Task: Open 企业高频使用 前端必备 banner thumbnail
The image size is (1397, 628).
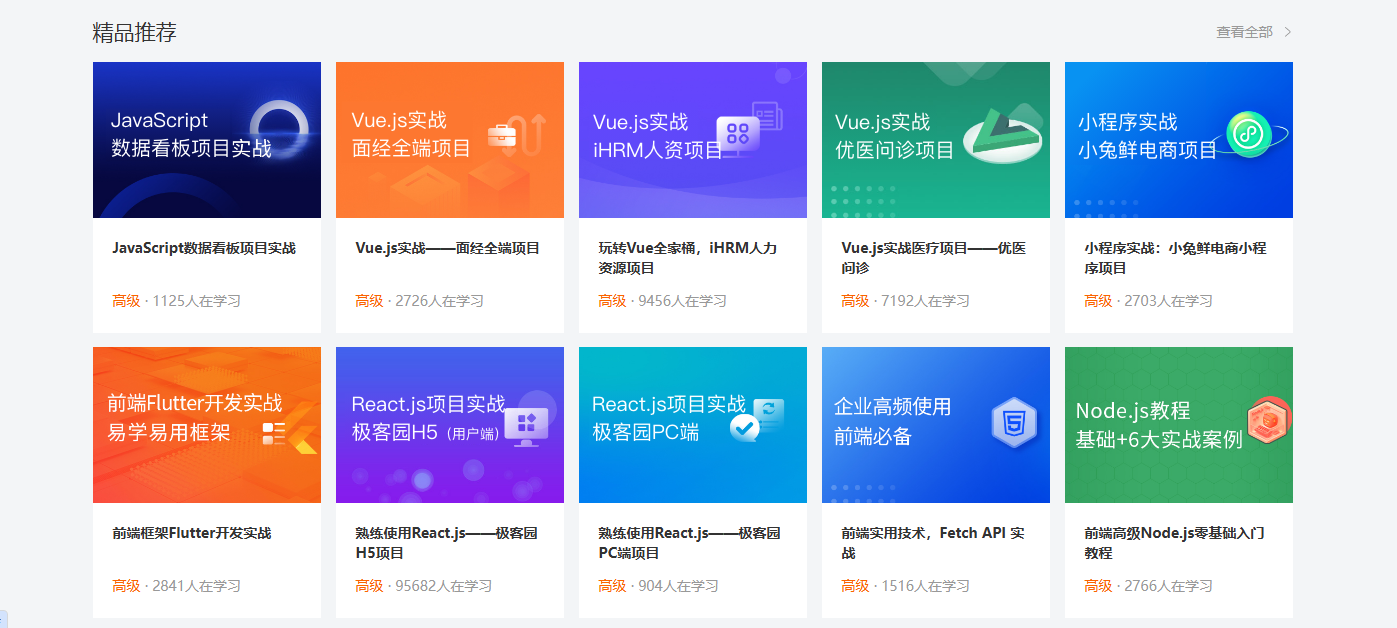Action: [x=936, y=425]
